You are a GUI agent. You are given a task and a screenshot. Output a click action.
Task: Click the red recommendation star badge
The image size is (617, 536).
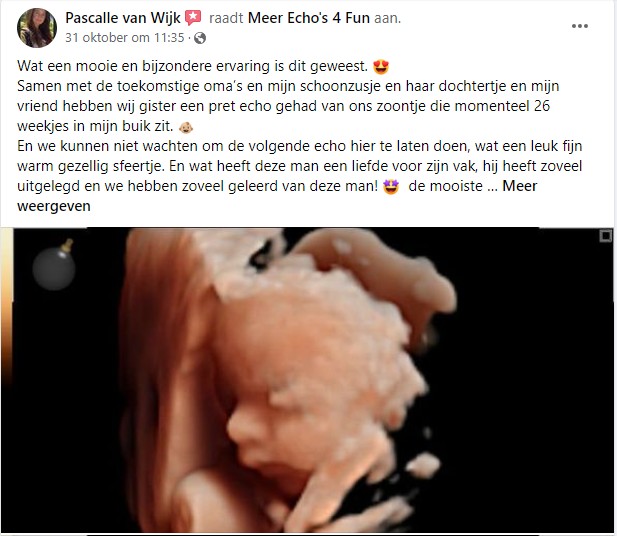tap(193, 18)
